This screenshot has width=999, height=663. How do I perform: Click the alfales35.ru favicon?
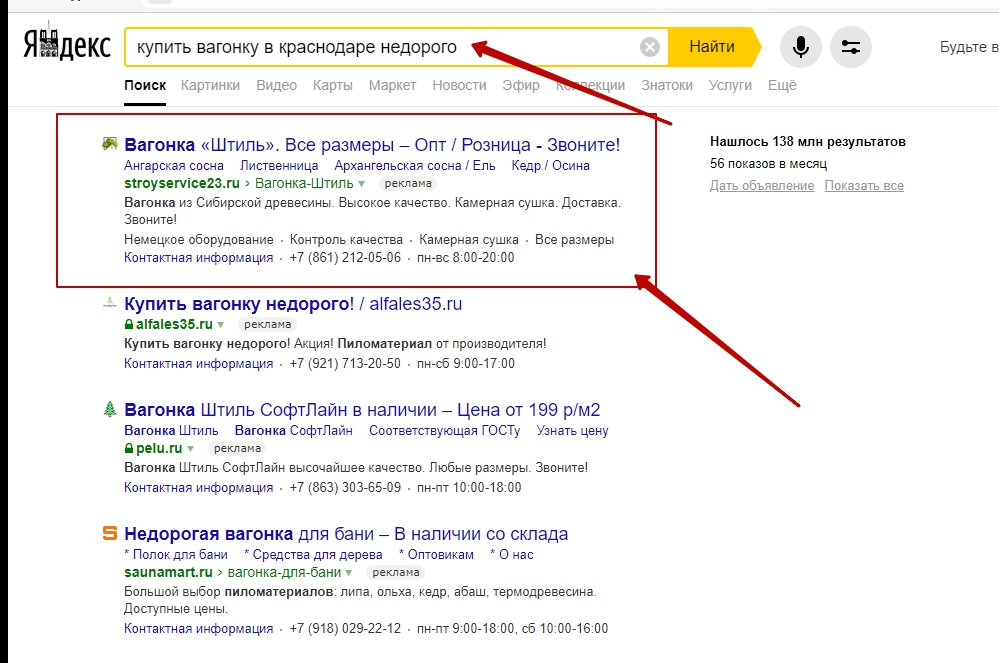tap(110, 303)
